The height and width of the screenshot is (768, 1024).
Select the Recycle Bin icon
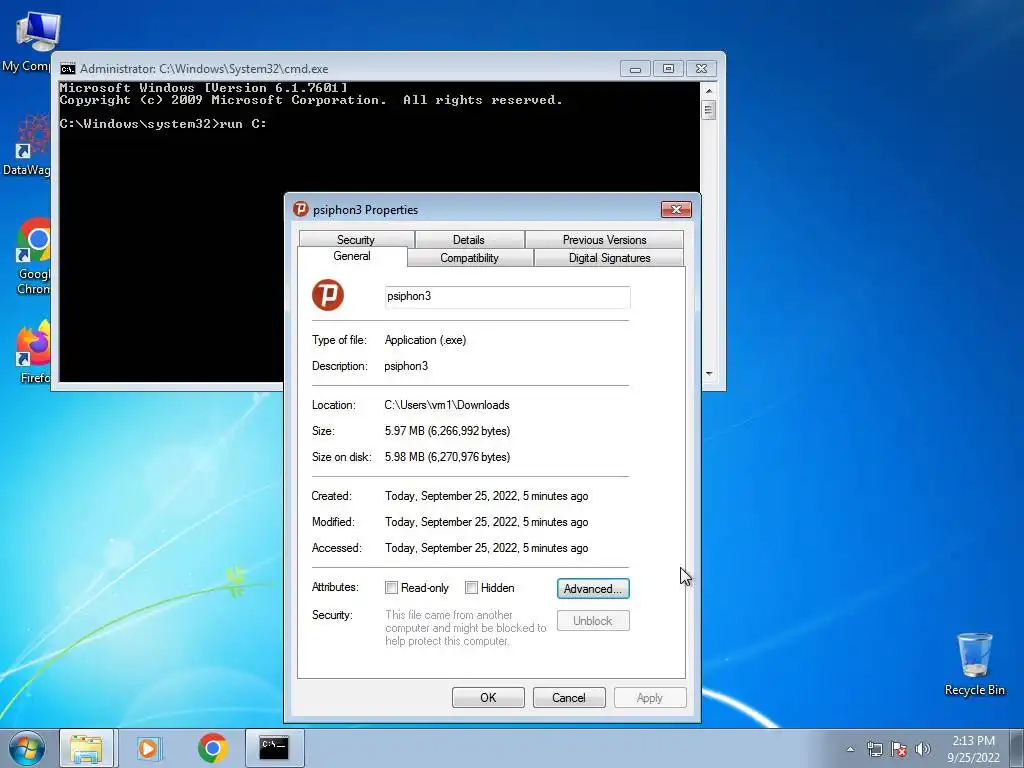[x=974, y=664]
